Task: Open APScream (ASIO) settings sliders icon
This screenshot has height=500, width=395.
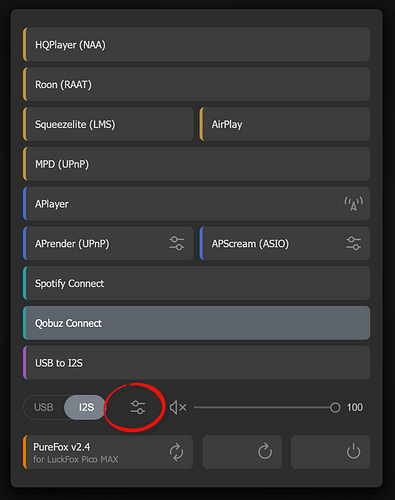Action: [x=353, y=243]
